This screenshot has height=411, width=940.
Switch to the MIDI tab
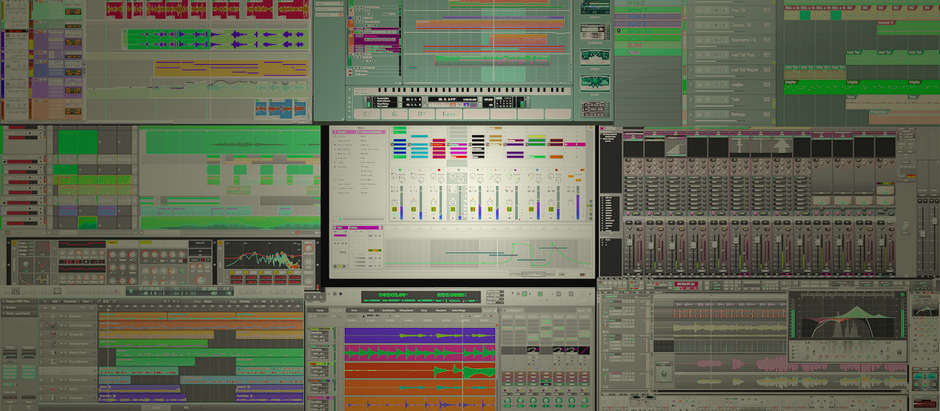tap(371, 310)
